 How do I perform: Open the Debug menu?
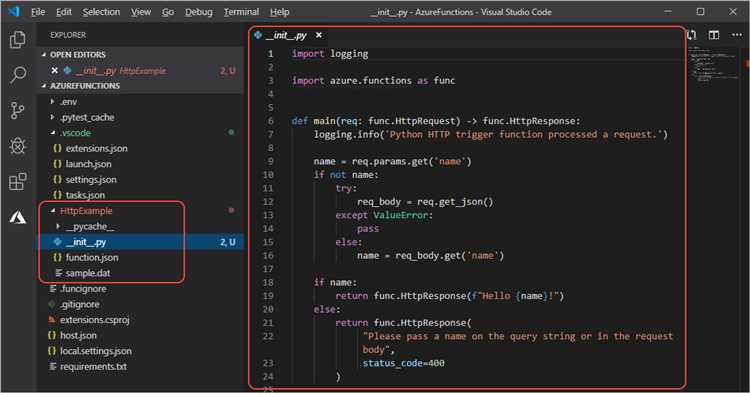coord(199,12)
